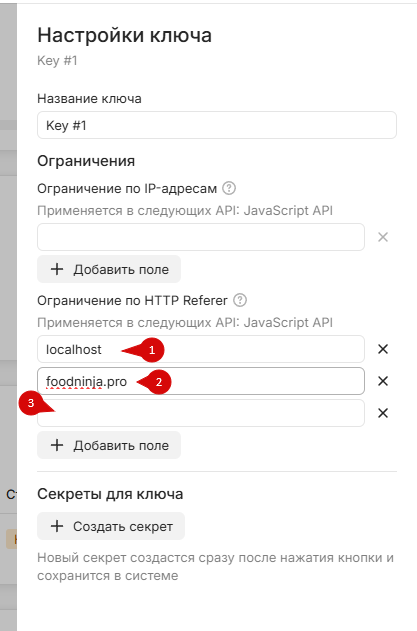
Task: Click the red annotation marker numbered 2
Action: (x=158, y=382)
